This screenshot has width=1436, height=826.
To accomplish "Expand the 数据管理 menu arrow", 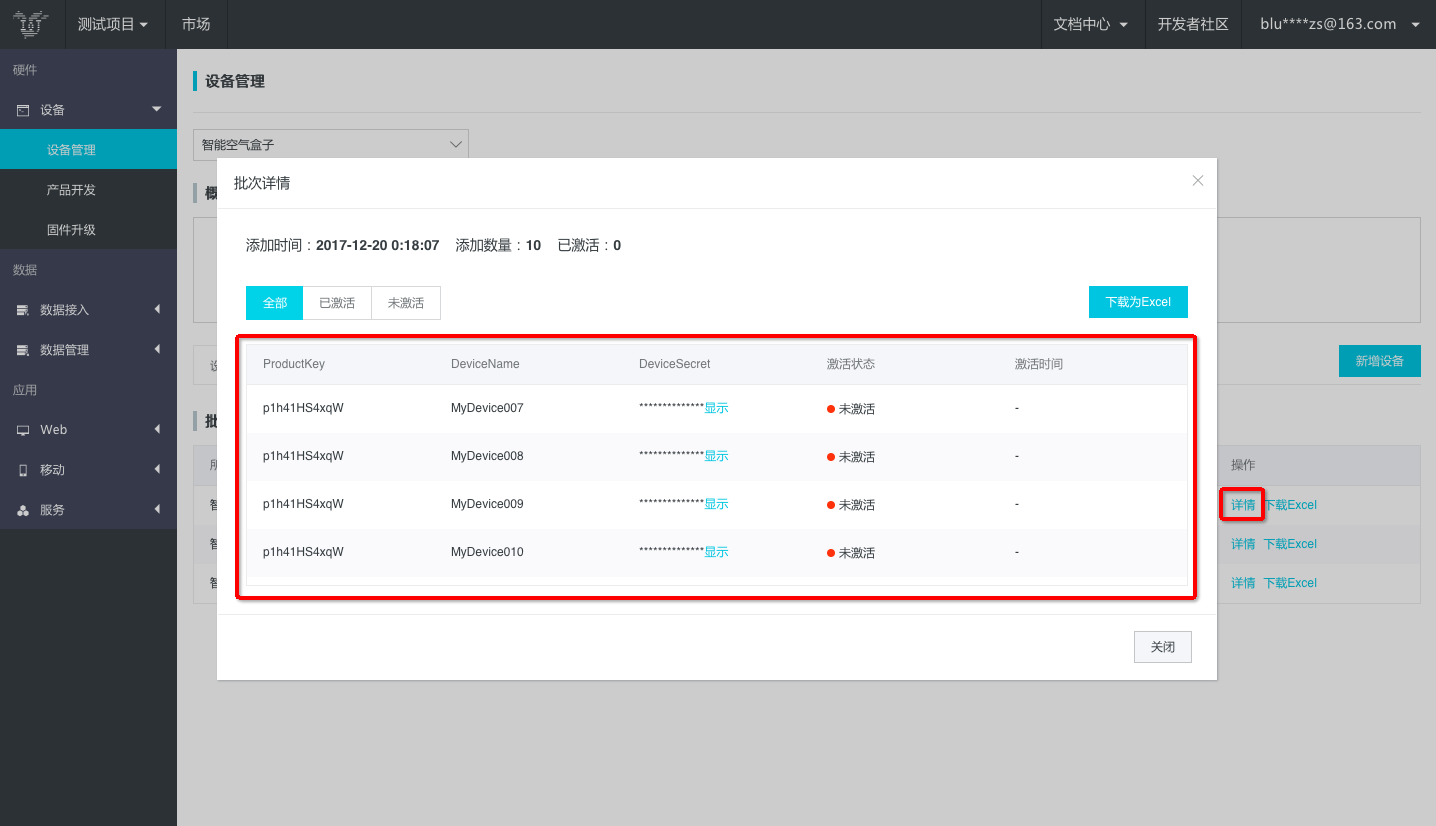I will 157,349.
